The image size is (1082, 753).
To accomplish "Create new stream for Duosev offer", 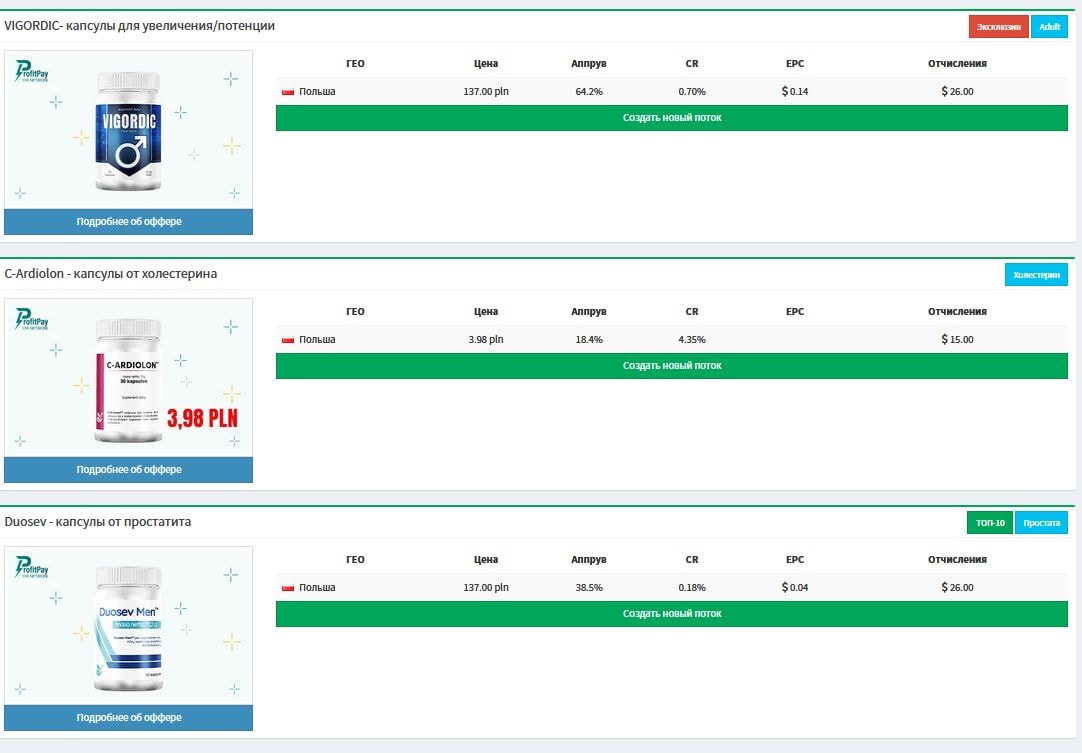I will point(671,614).
